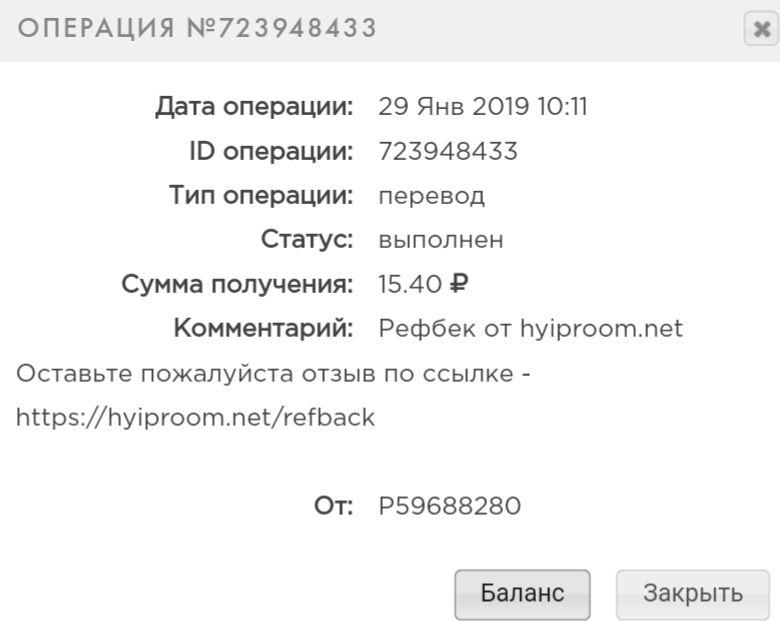Click the Закрыть button

tap(693, 594)
